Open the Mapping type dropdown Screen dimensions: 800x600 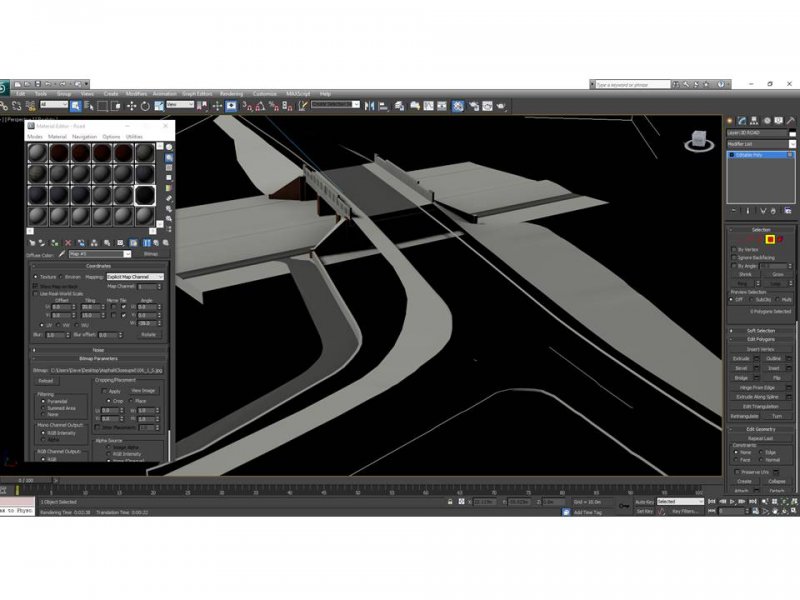pyautogui.click(x=135, y=276)
